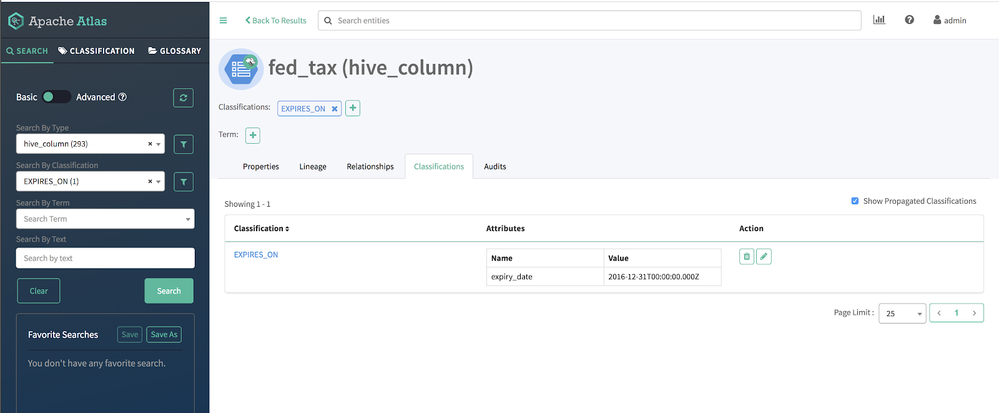Sort by Classification column header
This screenshot has height=413, width=999.
261,228
